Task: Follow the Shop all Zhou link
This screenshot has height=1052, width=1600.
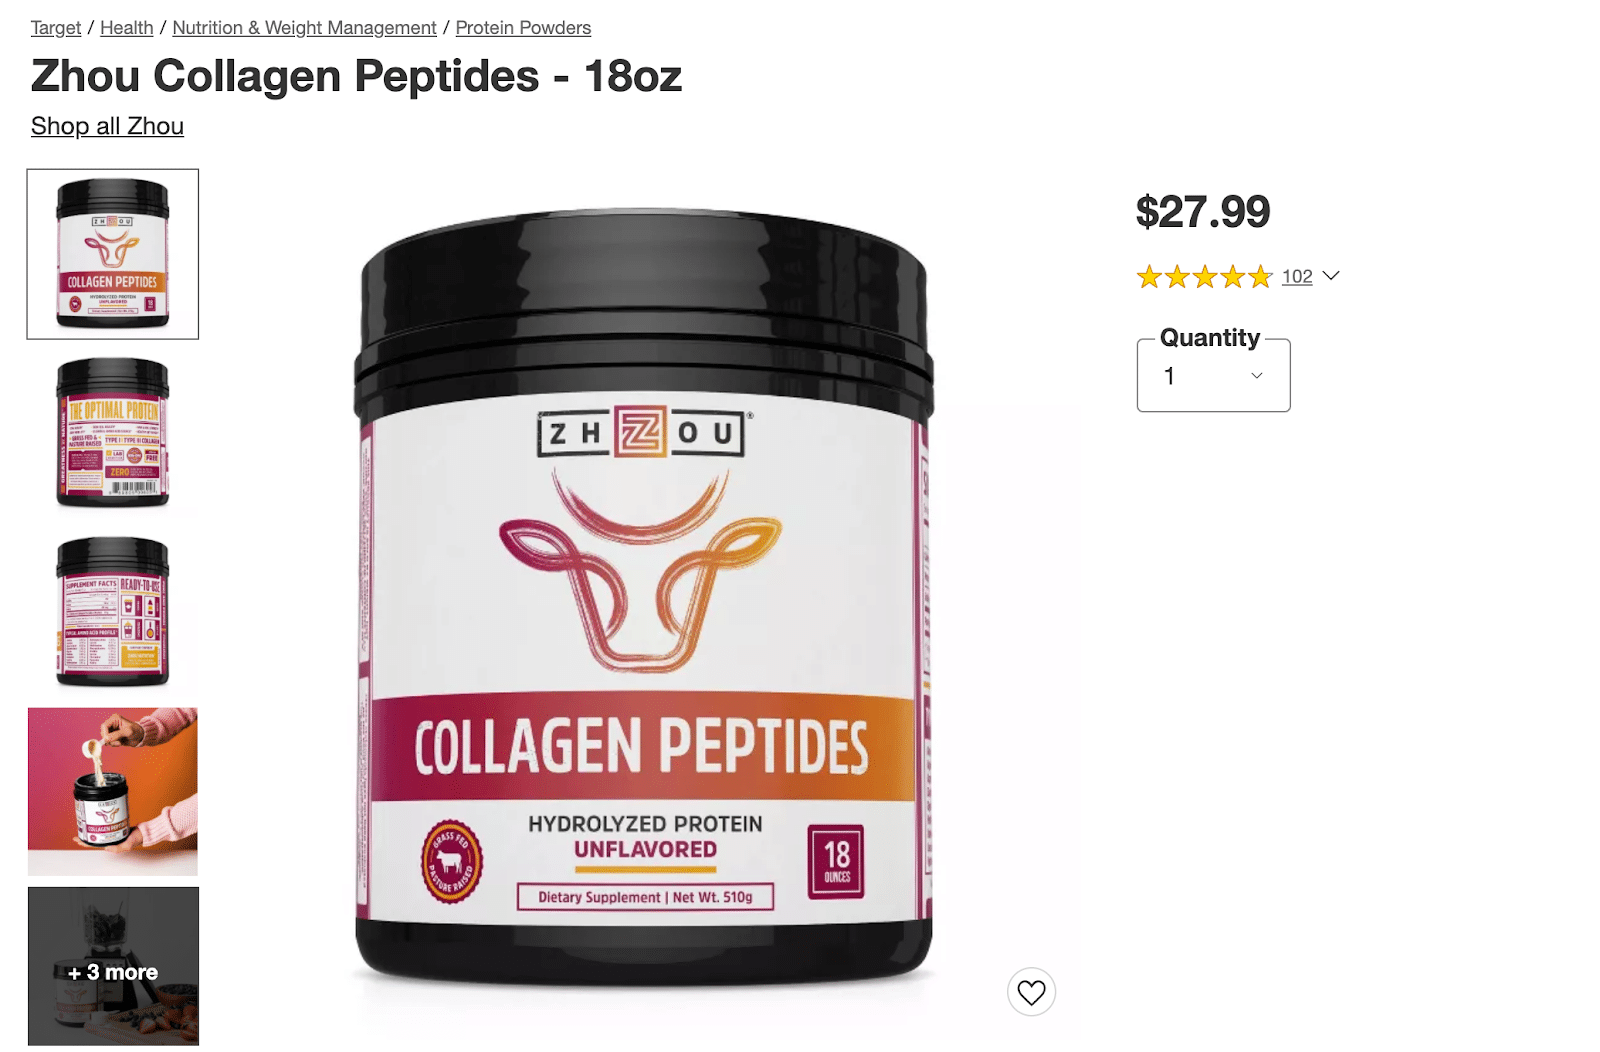Action: click(x=107, y=126)
